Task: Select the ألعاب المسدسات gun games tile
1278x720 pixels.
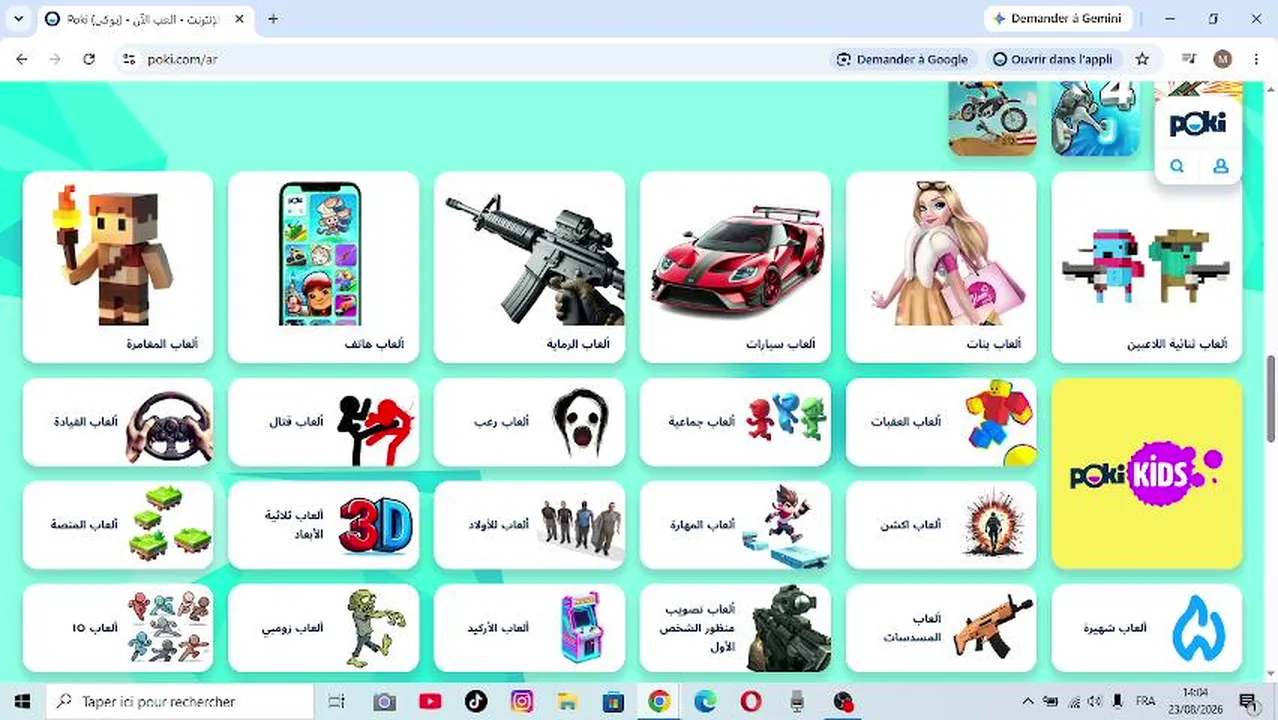Action: (941, 628)
